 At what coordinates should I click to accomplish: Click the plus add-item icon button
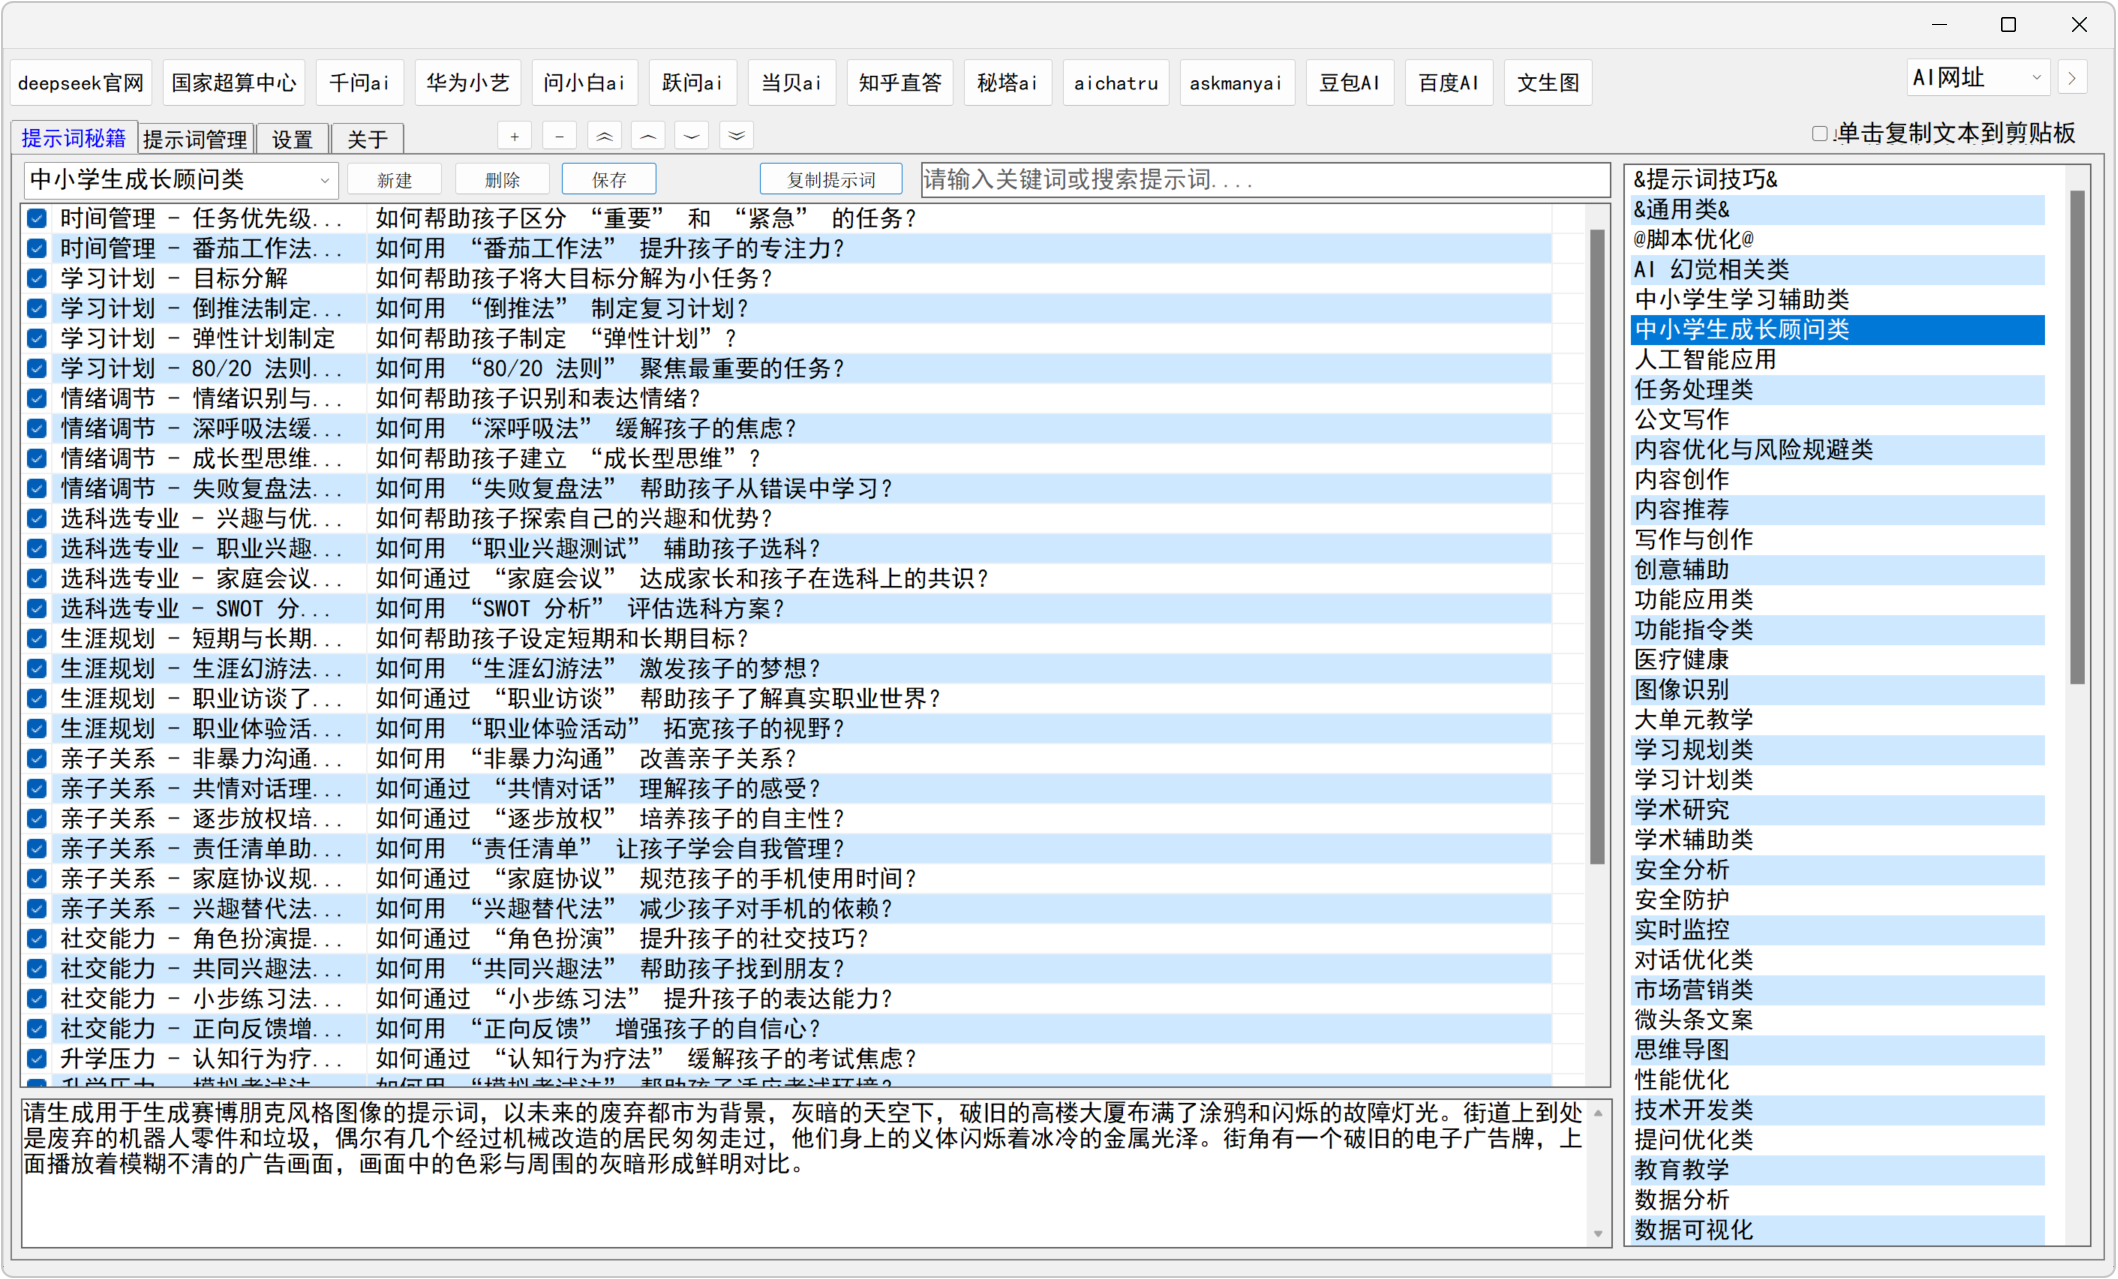[x=514, y=137]
